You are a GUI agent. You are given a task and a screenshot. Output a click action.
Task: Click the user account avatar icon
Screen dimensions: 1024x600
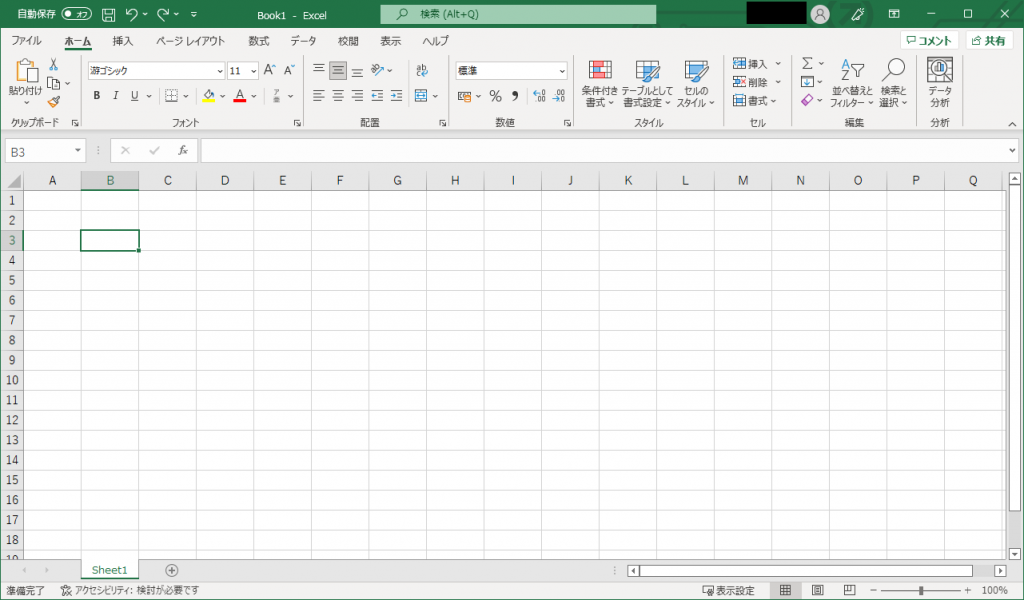pos(820,14)
